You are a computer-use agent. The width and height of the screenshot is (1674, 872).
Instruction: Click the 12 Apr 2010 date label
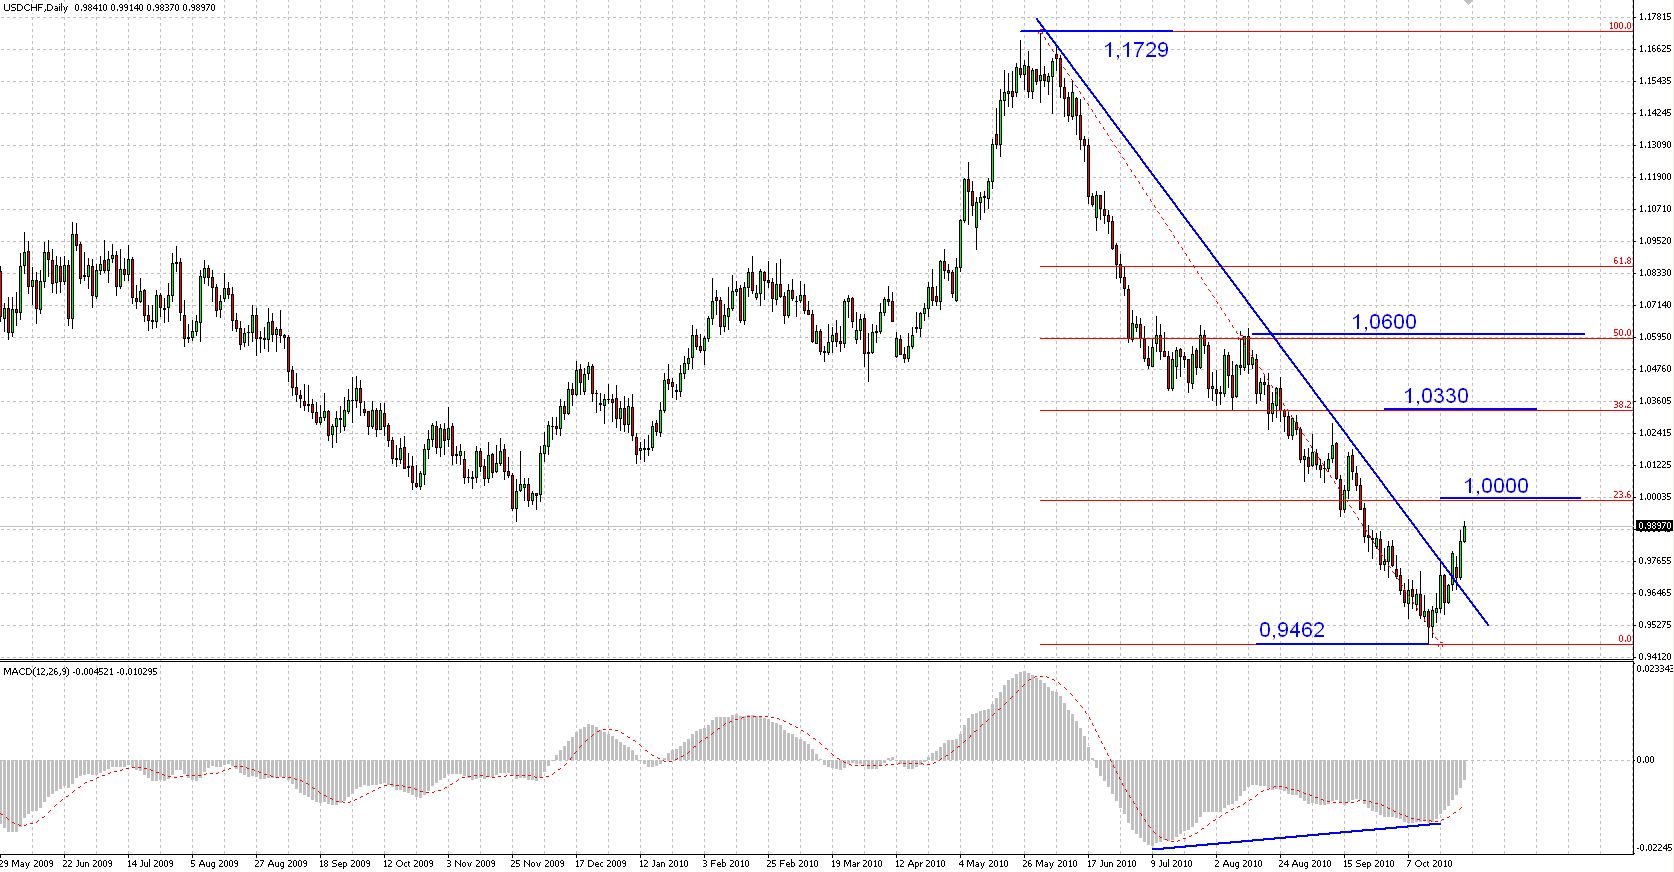click(921, 862)
